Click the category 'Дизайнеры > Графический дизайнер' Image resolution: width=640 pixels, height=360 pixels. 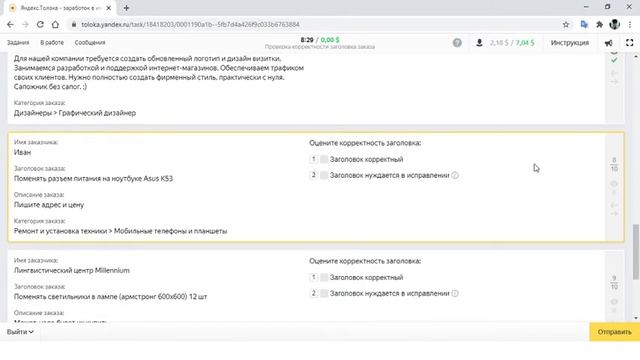(75, 113)
